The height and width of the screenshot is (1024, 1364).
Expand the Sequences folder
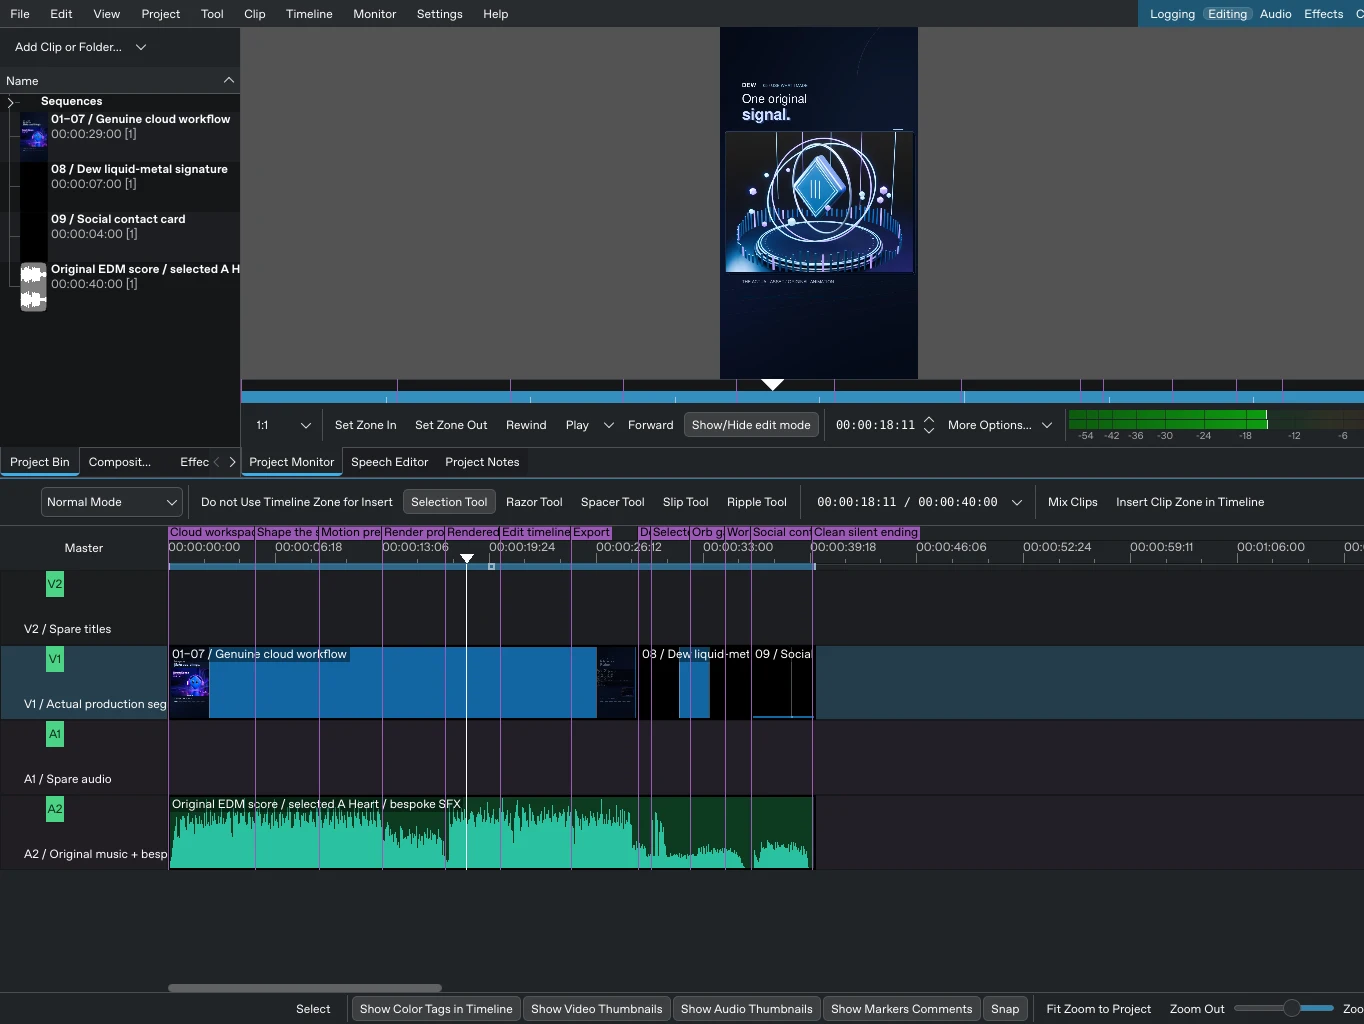click(x=11, y=102)
